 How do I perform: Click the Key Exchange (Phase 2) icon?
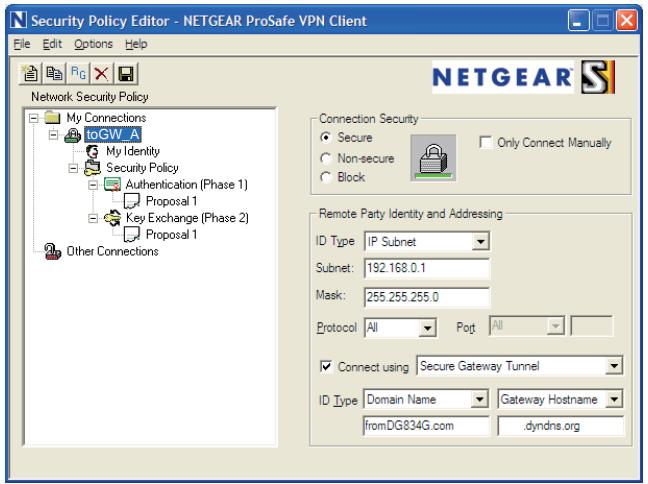(112, 218)
